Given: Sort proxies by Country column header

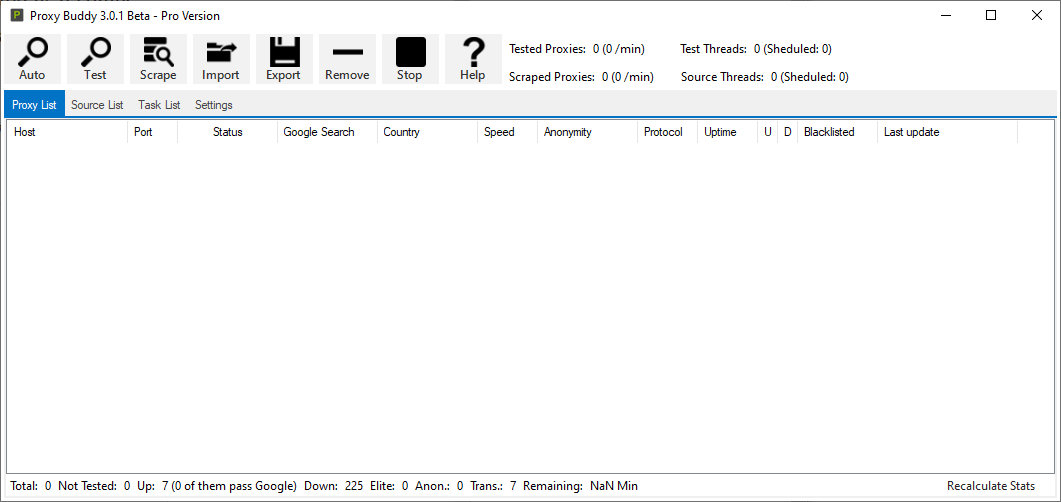Looking at the screenshot, I should click(428, 132).
